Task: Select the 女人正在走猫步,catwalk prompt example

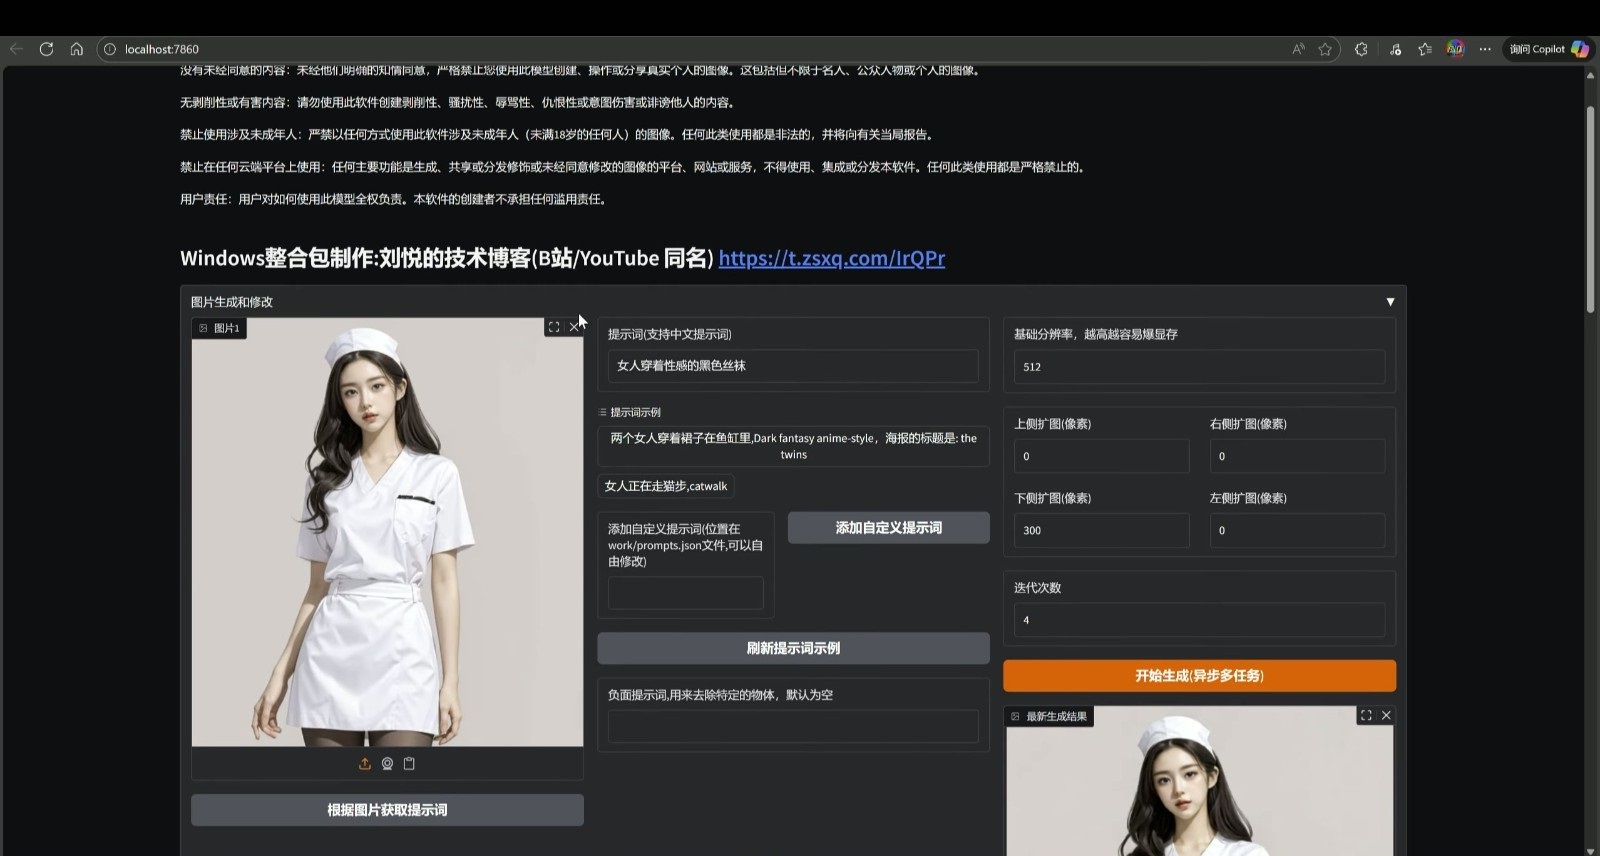Action: (x=666, y=486)
